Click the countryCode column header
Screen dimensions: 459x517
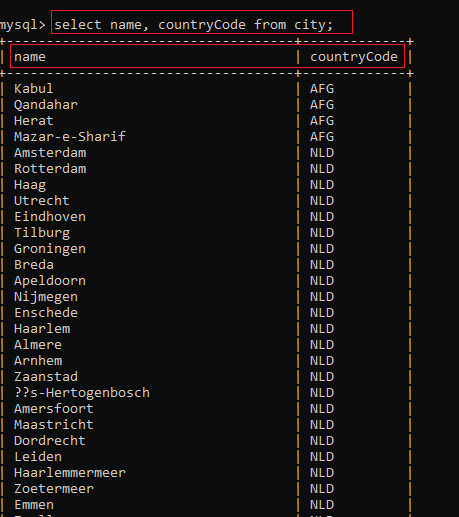(354, 57)
